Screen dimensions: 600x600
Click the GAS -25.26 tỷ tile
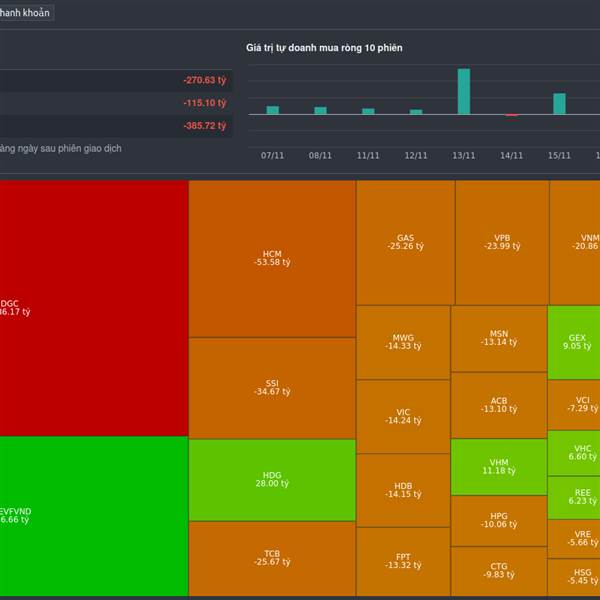point(406,243)
